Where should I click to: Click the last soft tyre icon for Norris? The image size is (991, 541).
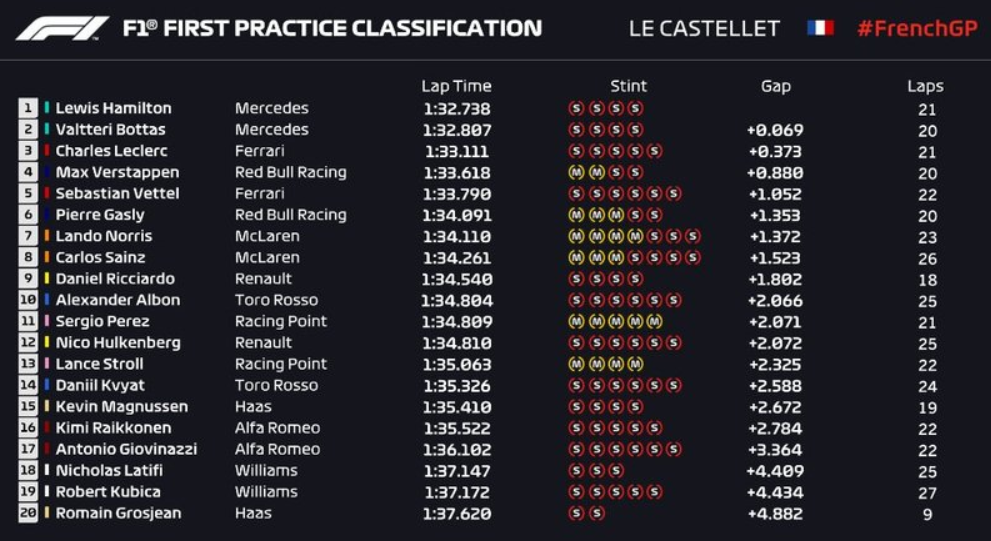coord(693,236)
